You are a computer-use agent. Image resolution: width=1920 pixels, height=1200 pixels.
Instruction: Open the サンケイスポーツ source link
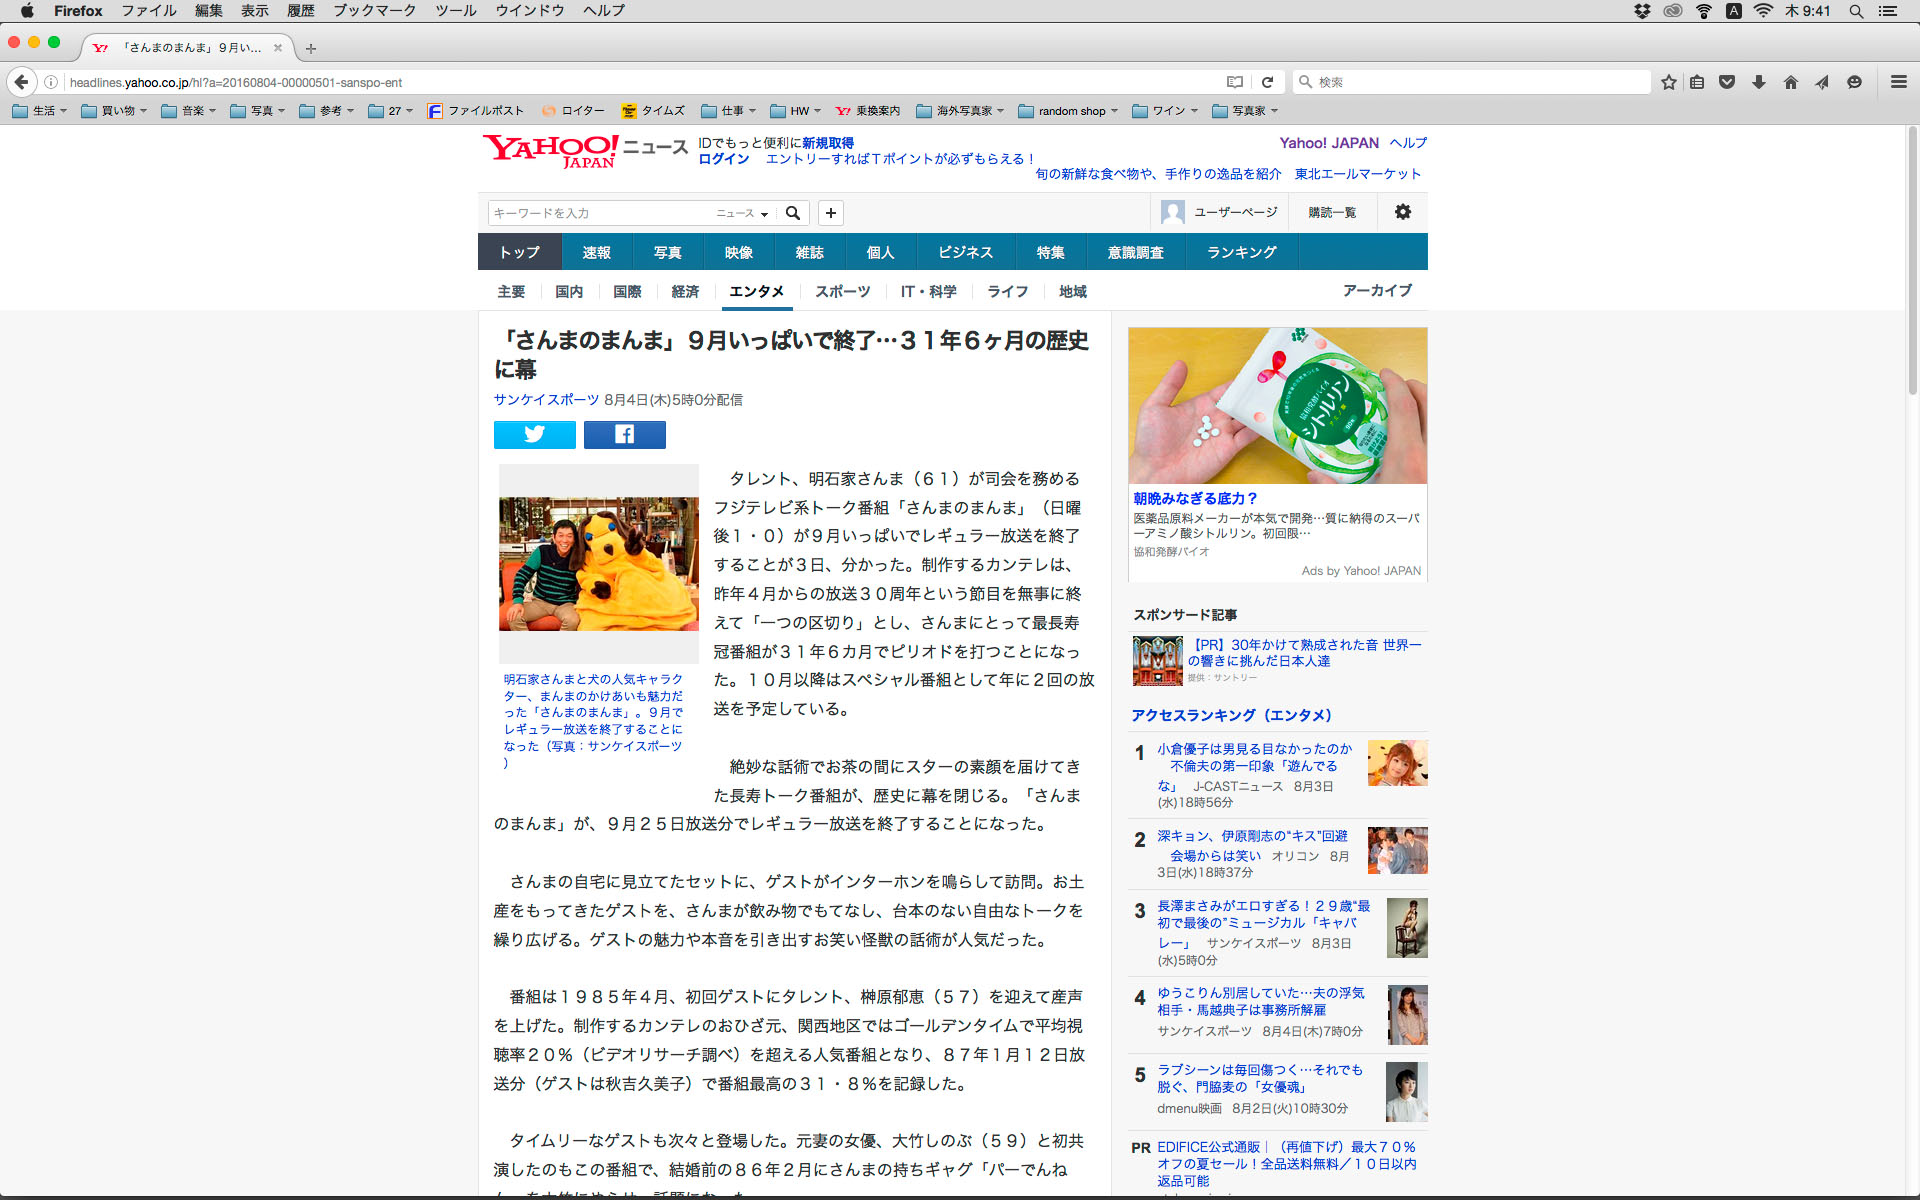pos(546,399)
